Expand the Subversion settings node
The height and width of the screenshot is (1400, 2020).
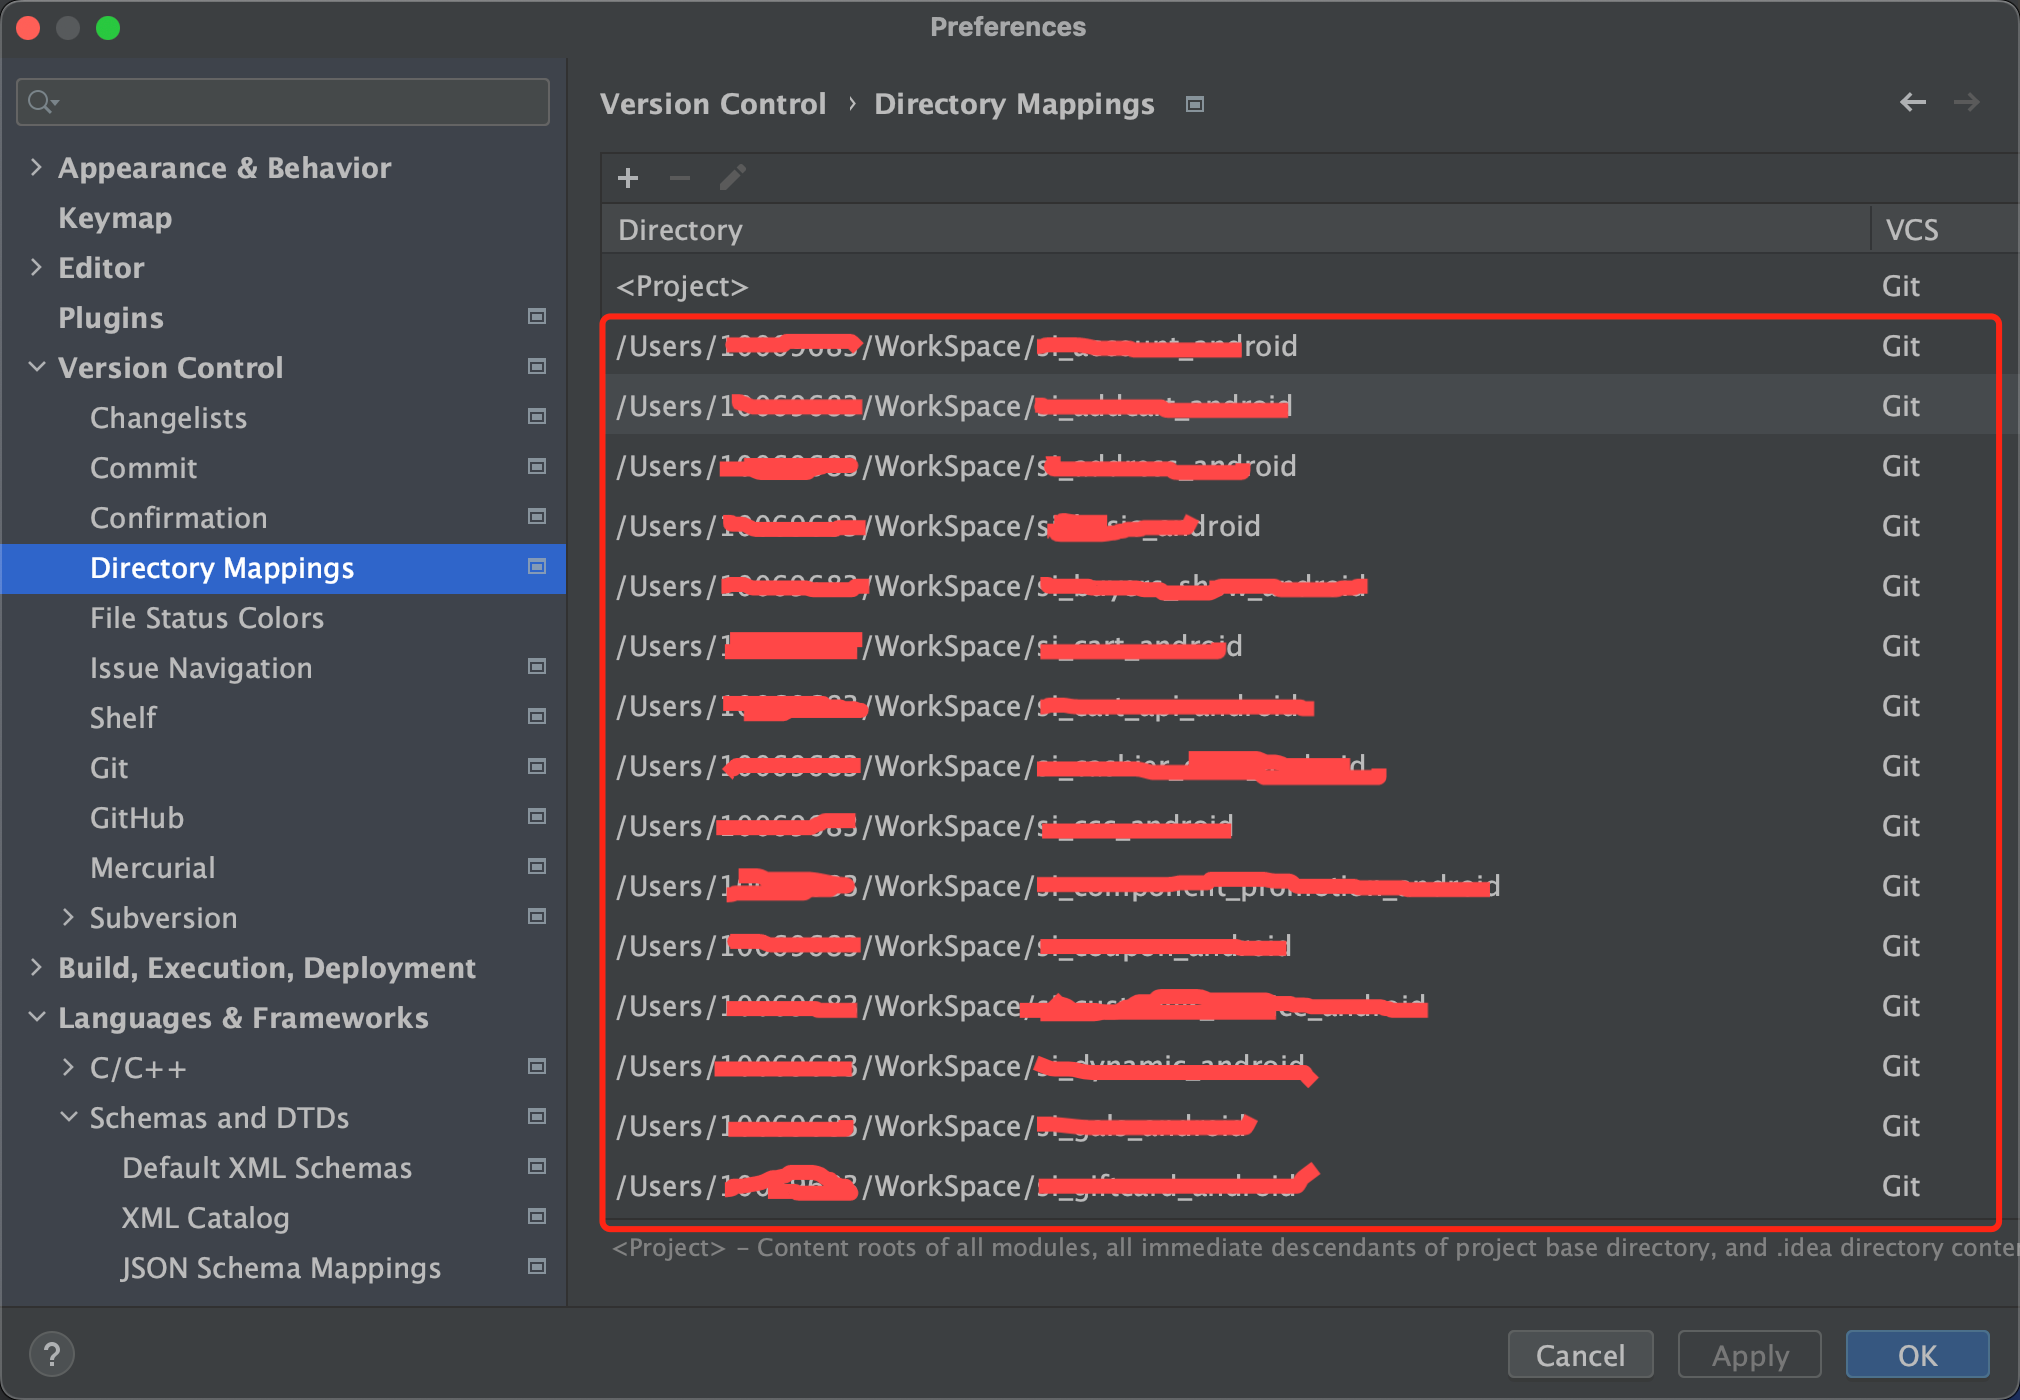pyautogui.click(x=68, y=917)
